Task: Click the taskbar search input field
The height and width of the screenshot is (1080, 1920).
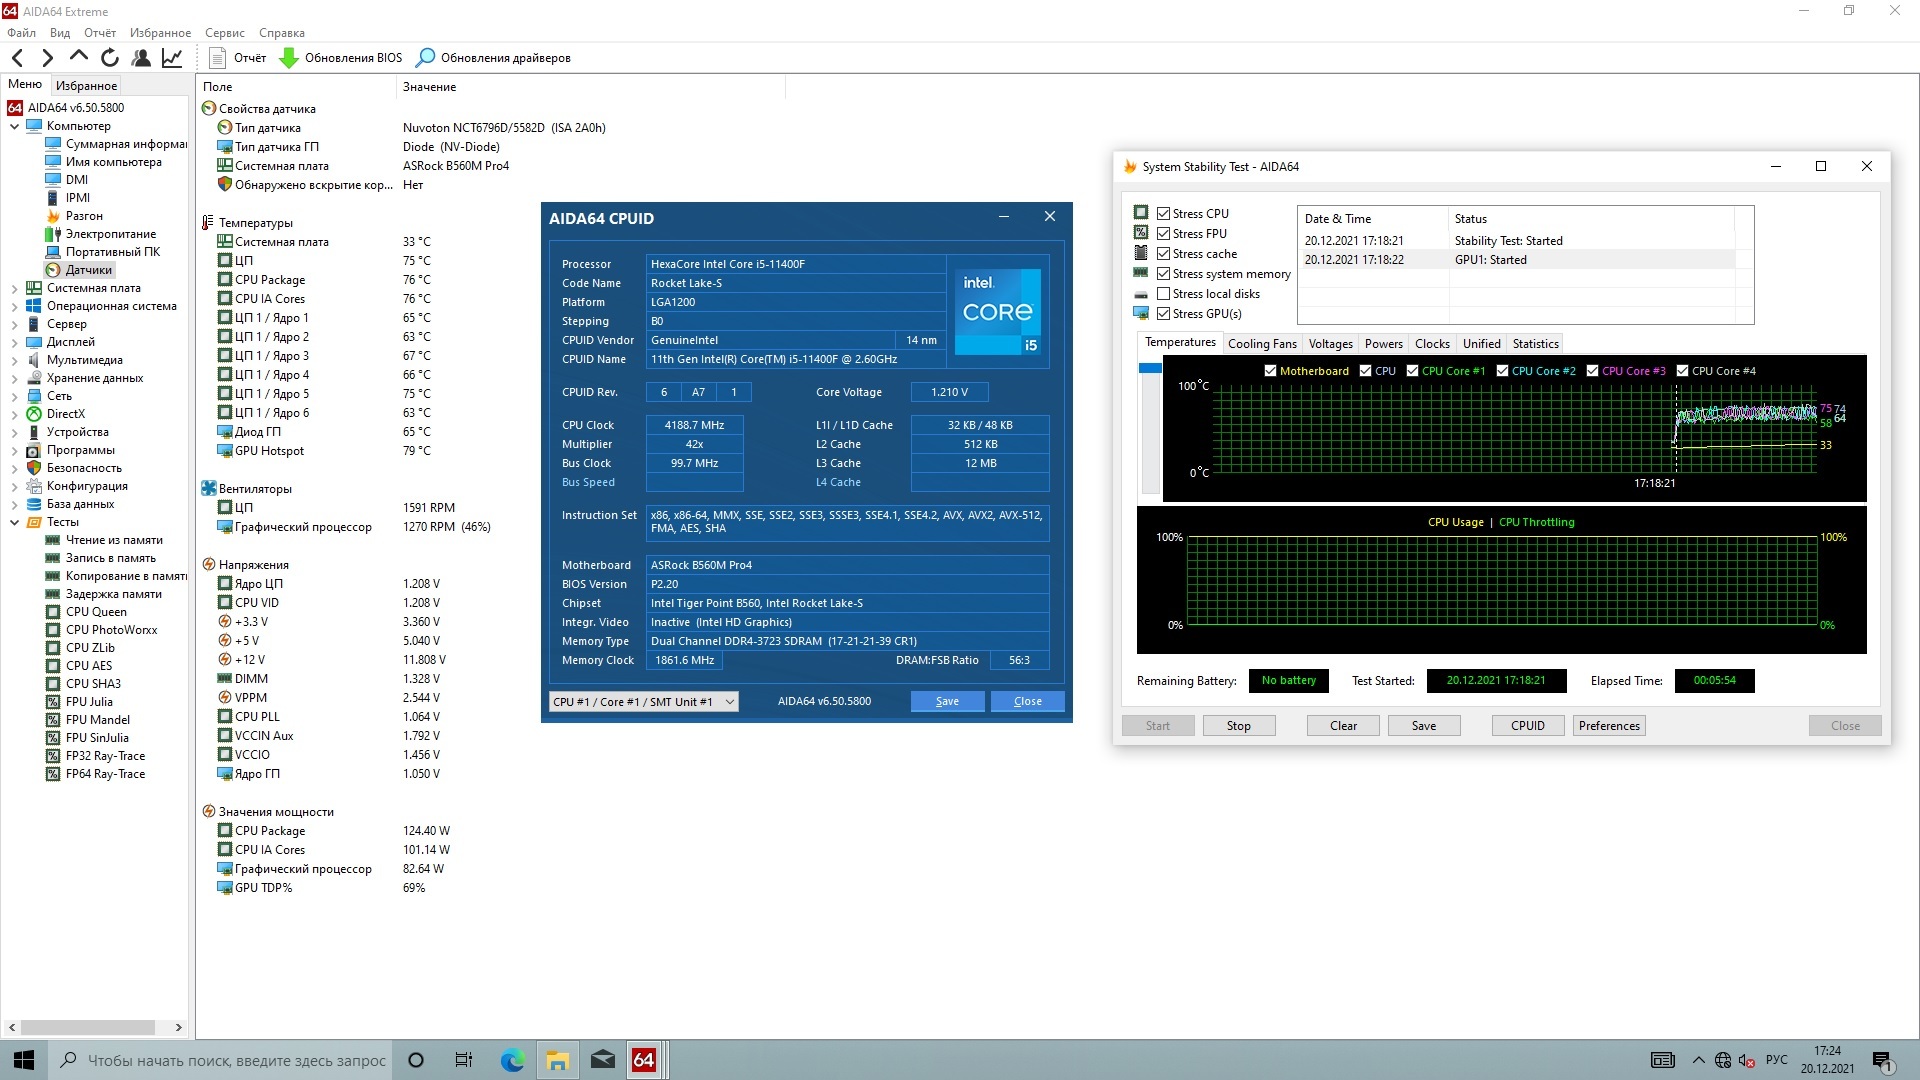Action: [220, 1060]
